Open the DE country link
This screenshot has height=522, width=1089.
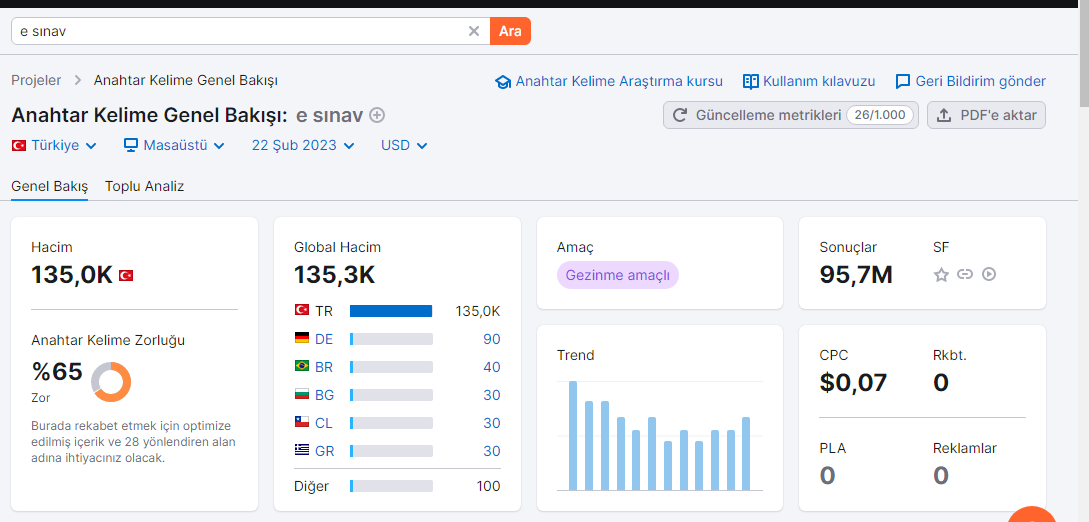coord(324,339)
